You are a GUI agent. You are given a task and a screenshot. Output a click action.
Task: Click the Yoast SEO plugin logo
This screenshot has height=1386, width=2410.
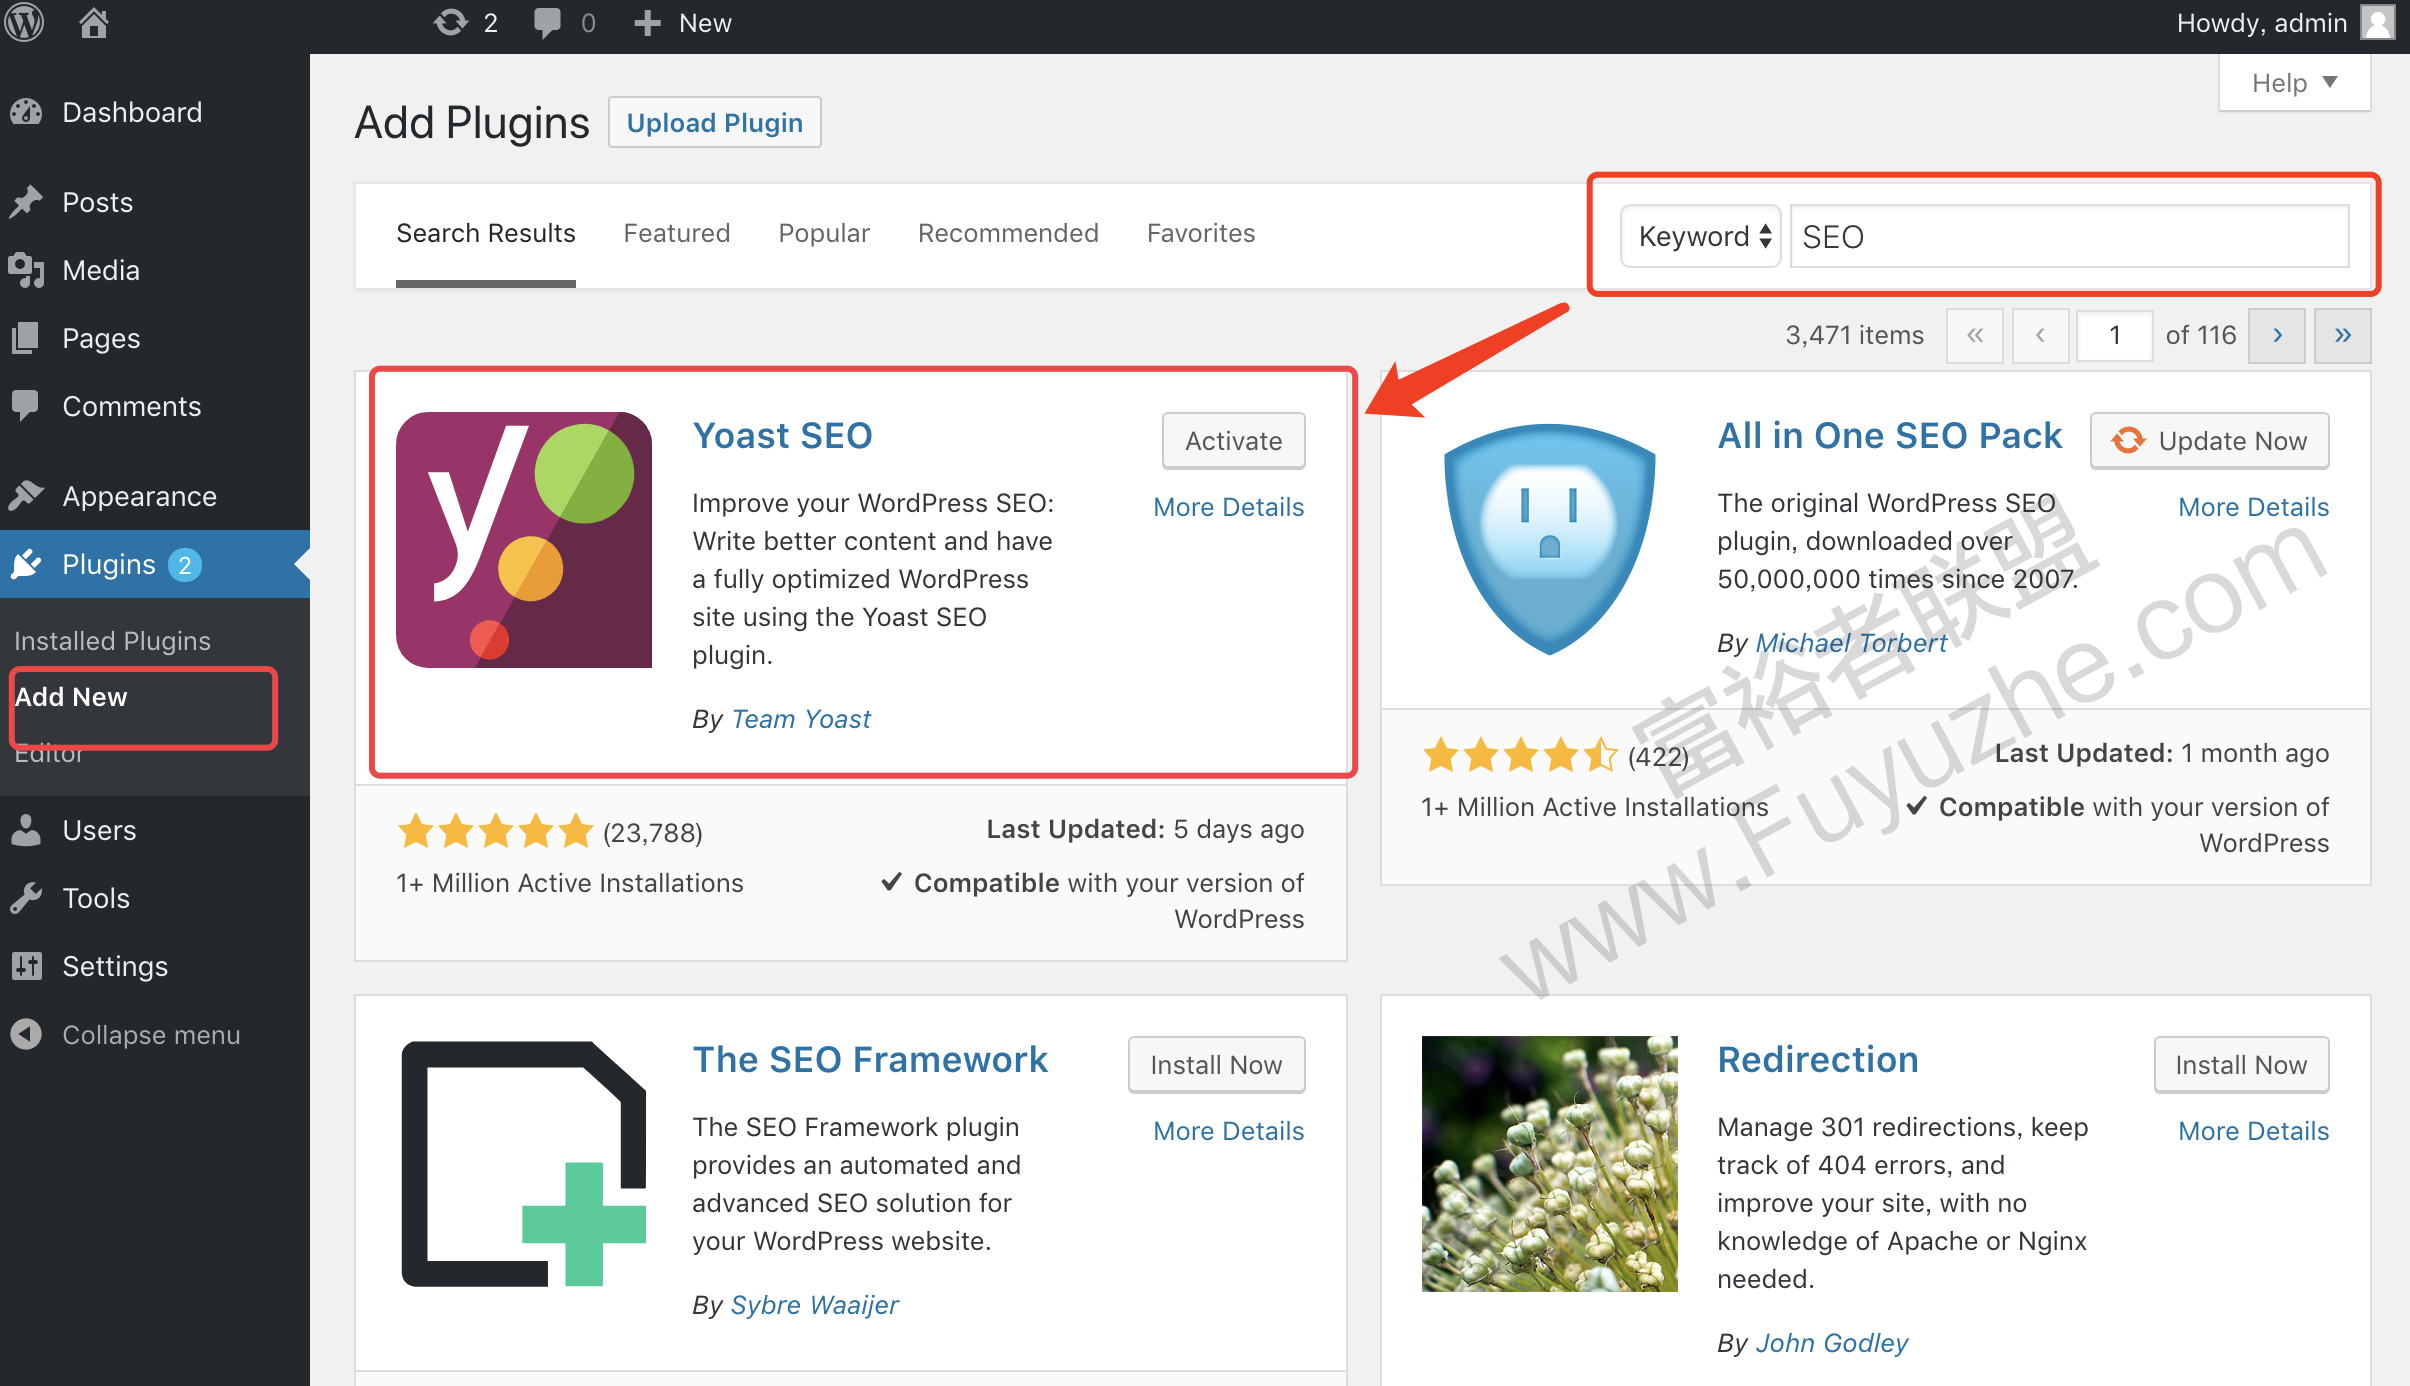click(524, 540)
